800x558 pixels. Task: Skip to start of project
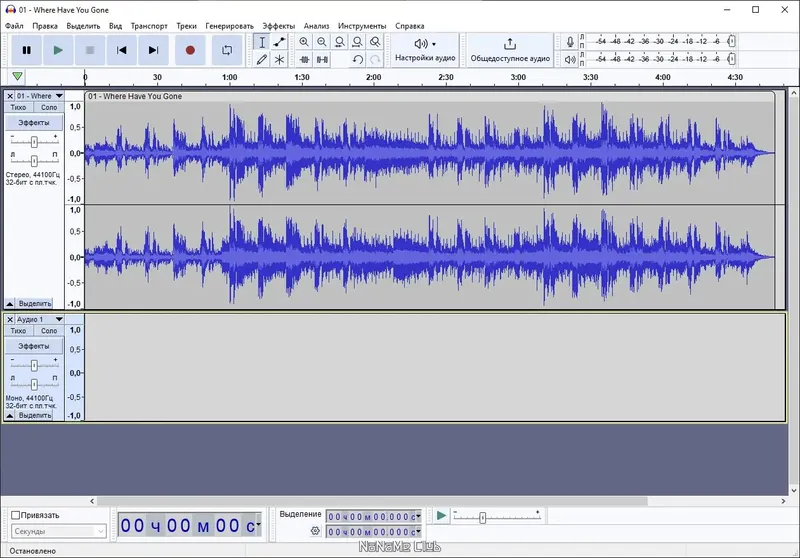[x=121, y=50]
